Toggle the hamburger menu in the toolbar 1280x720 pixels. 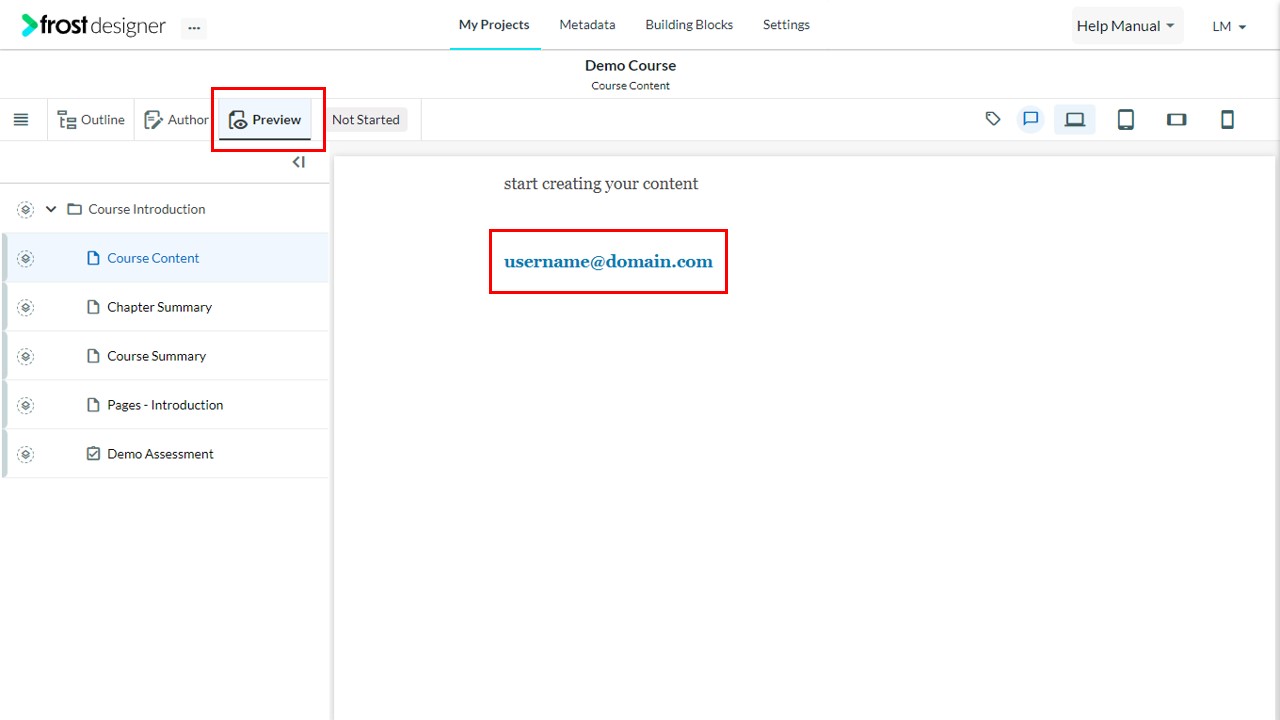coord(21,120)
